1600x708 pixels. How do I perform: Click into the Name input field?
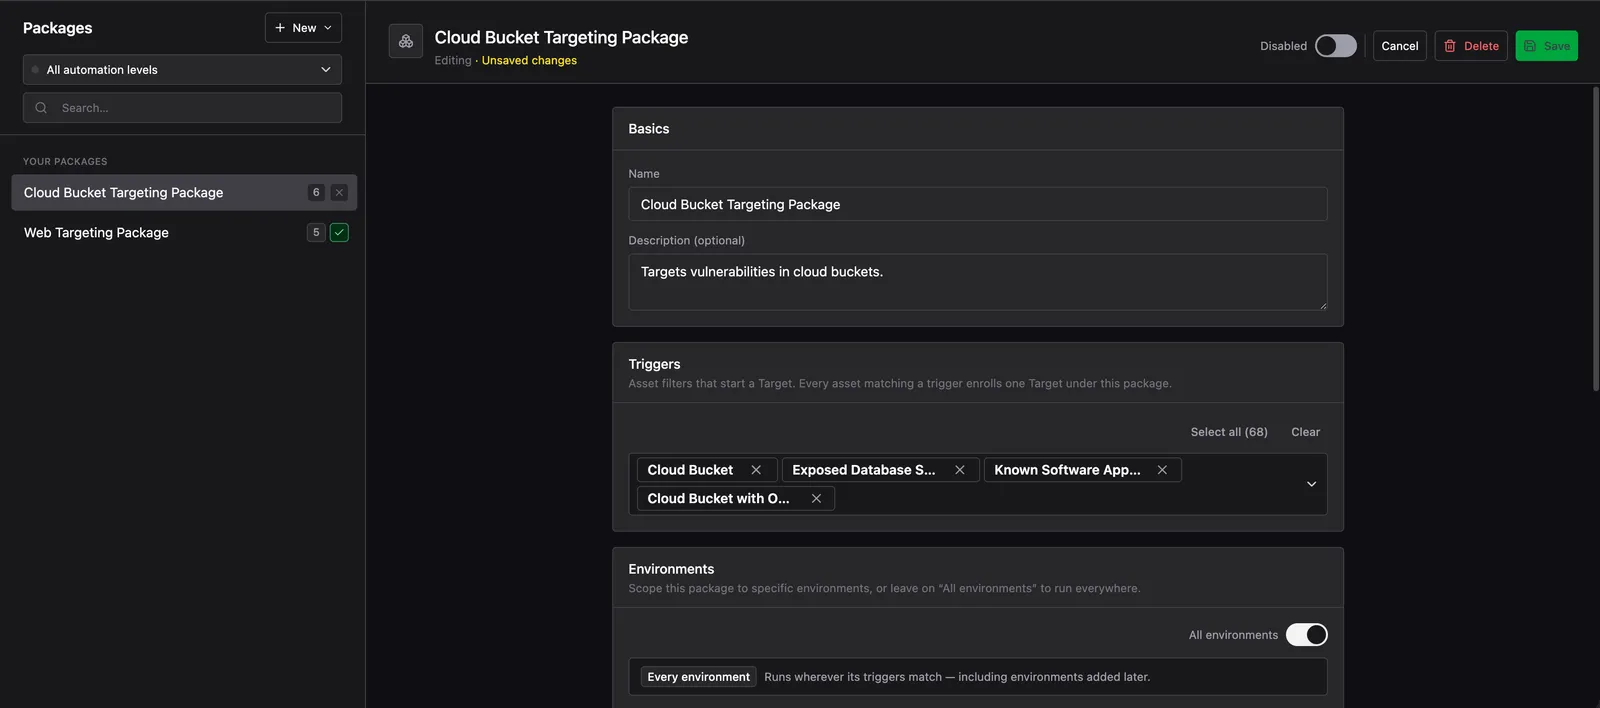pos(978,204)
